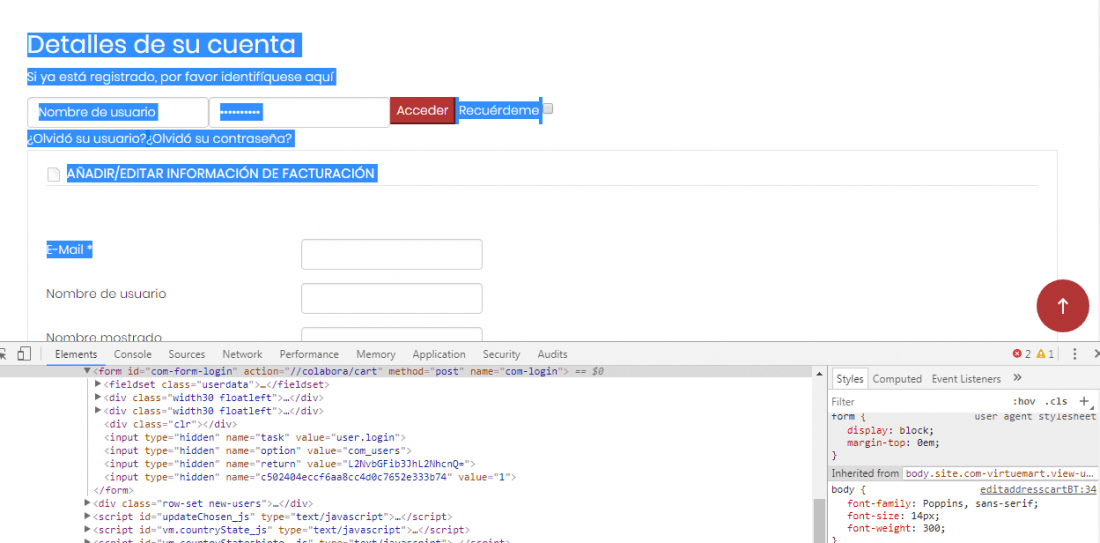The image size is (1100, 543).
Task: Open the Audits tab
Action: click(552, 354)
